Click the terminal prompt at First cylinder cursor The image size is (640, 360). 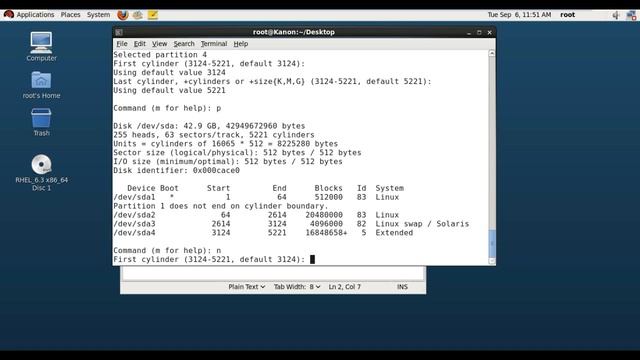pyautogui.click(x=312, y=259)
